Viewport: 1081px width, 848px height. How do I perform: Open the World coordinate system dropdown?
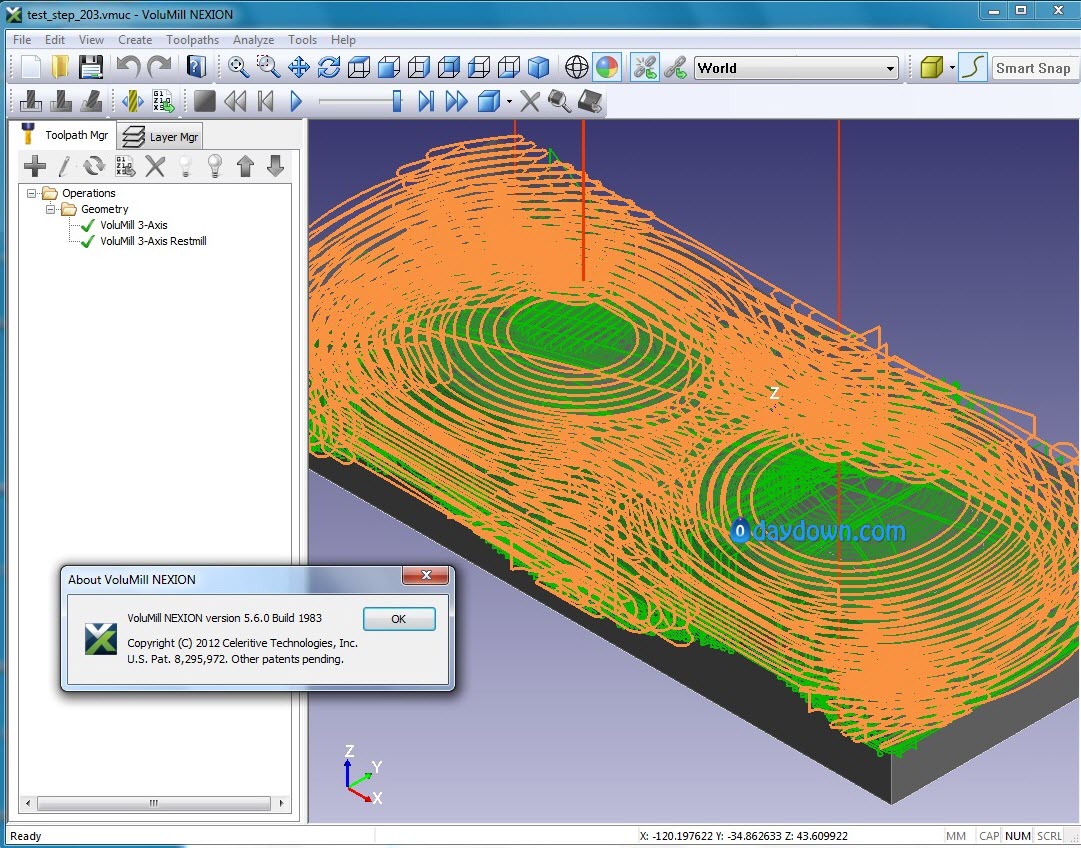(x=796, y=68)
